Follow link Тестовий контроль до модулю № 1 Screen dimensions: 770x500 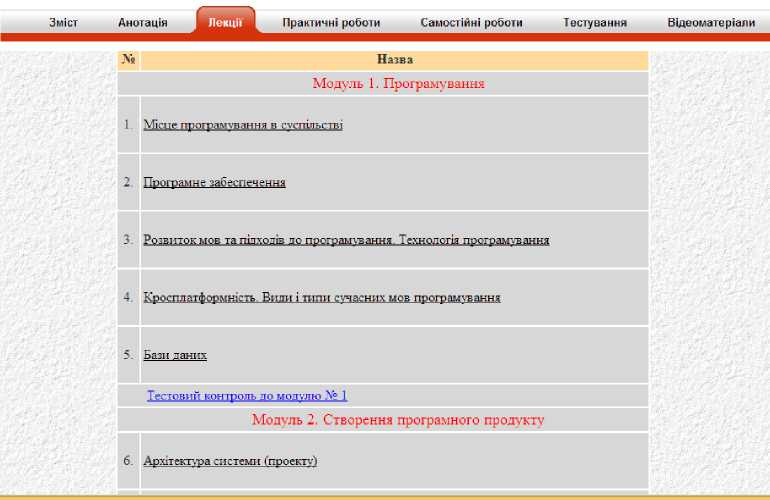(247, 395)
